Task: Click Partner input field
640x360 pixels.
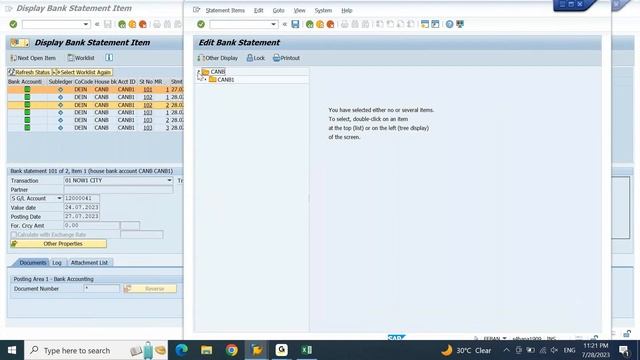Action: pos(118,189)
